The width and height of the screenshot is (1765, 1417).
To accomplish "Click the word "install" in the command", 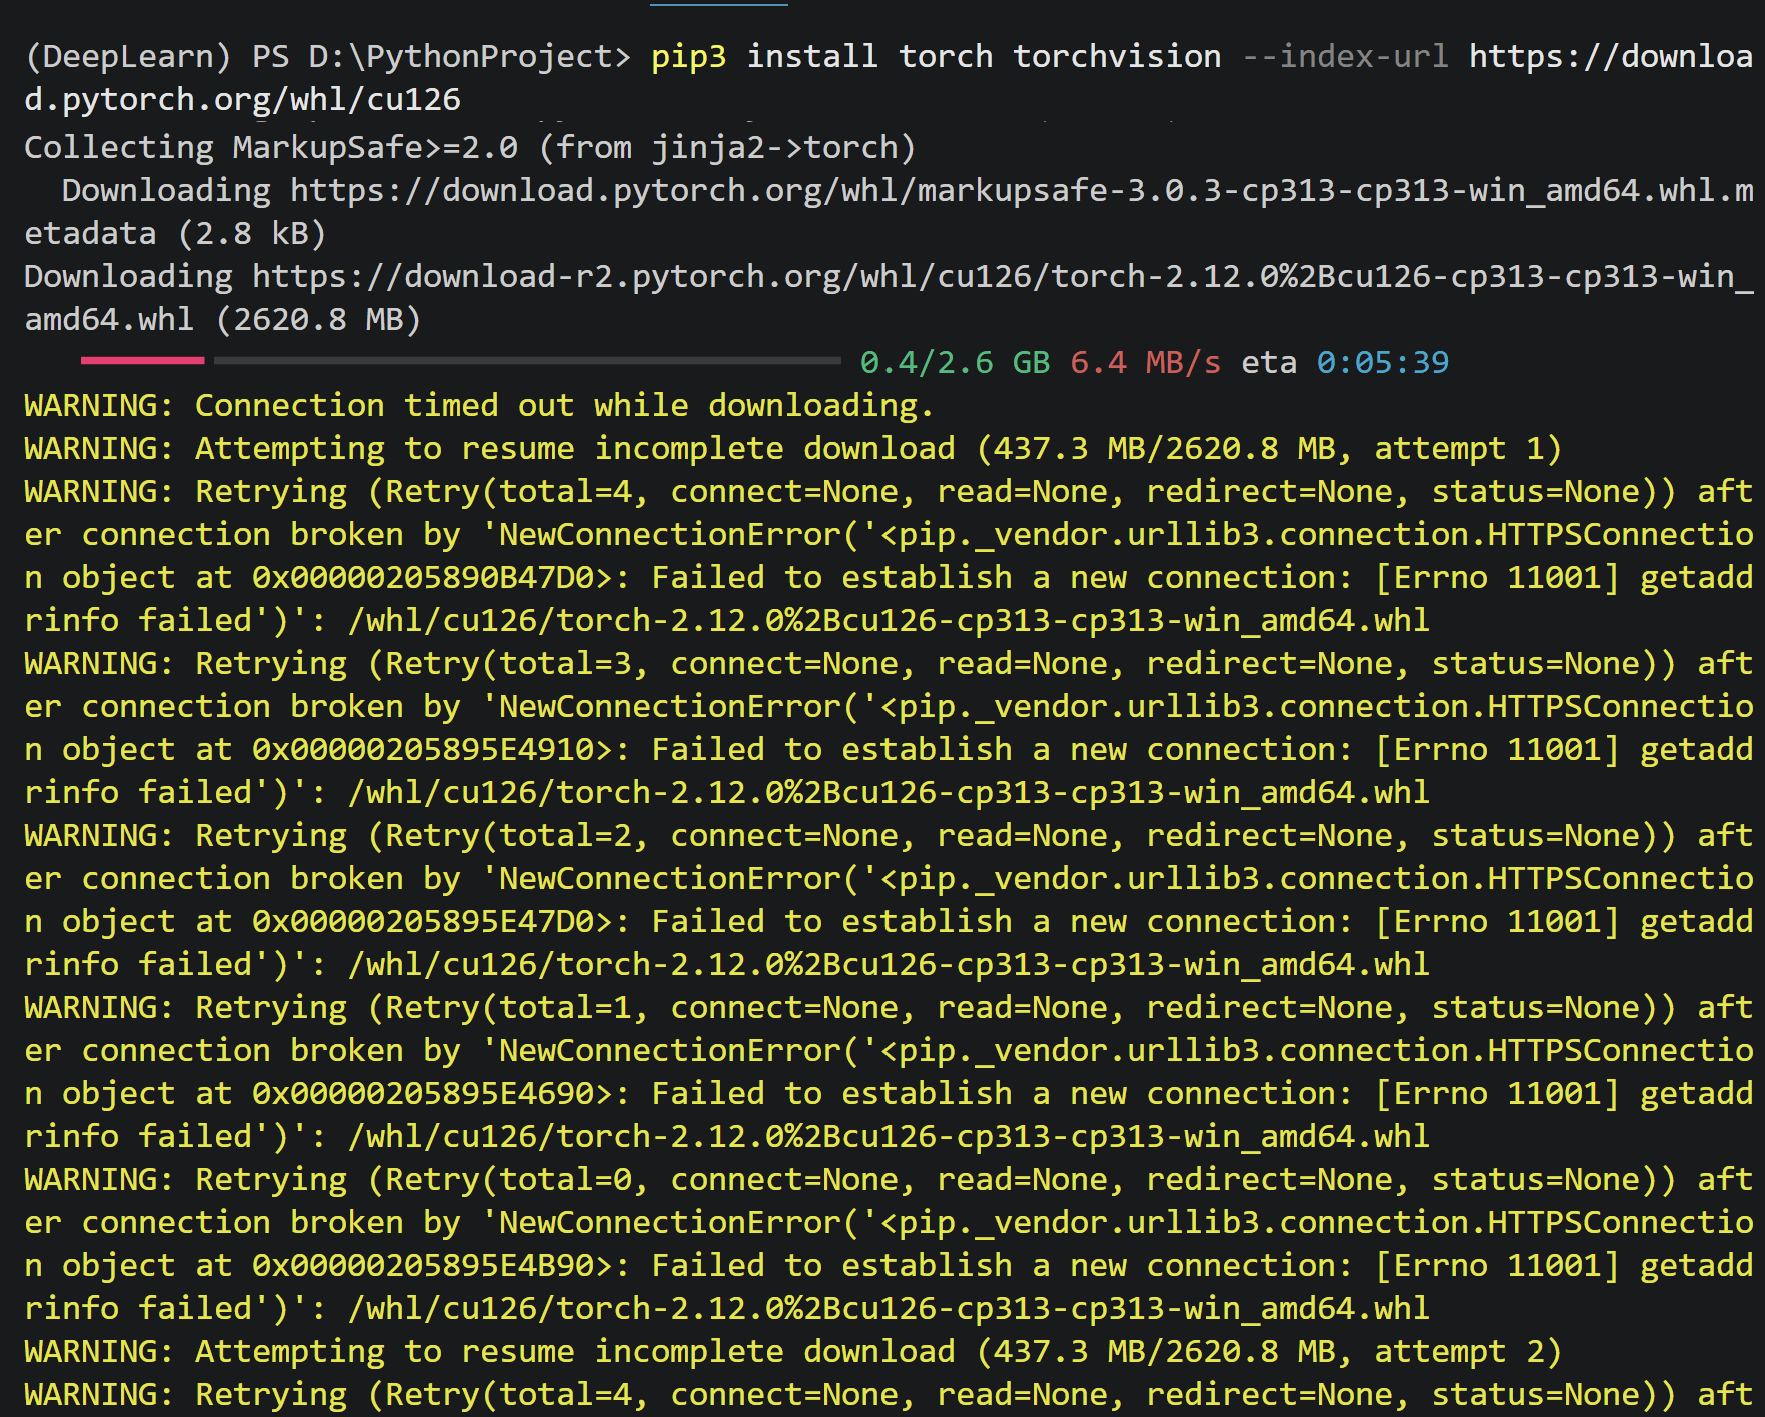I will (812, 57).
